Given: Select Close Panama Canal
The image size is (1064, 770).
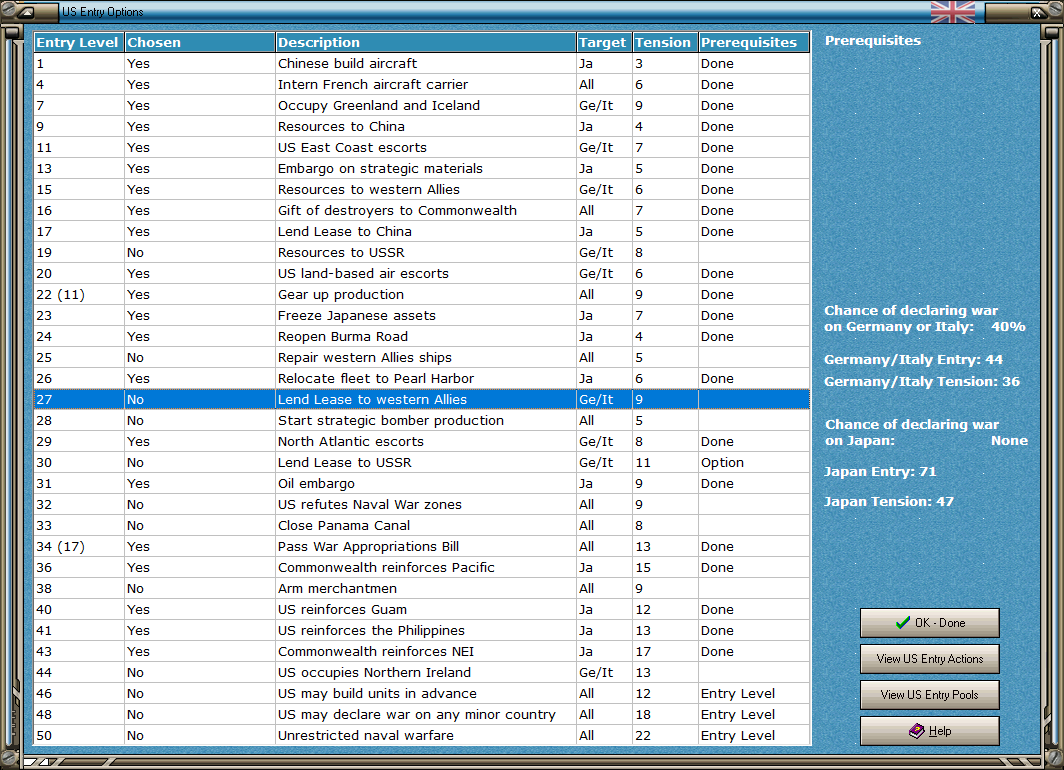Looking at the screenshot, I should point(421,526).
